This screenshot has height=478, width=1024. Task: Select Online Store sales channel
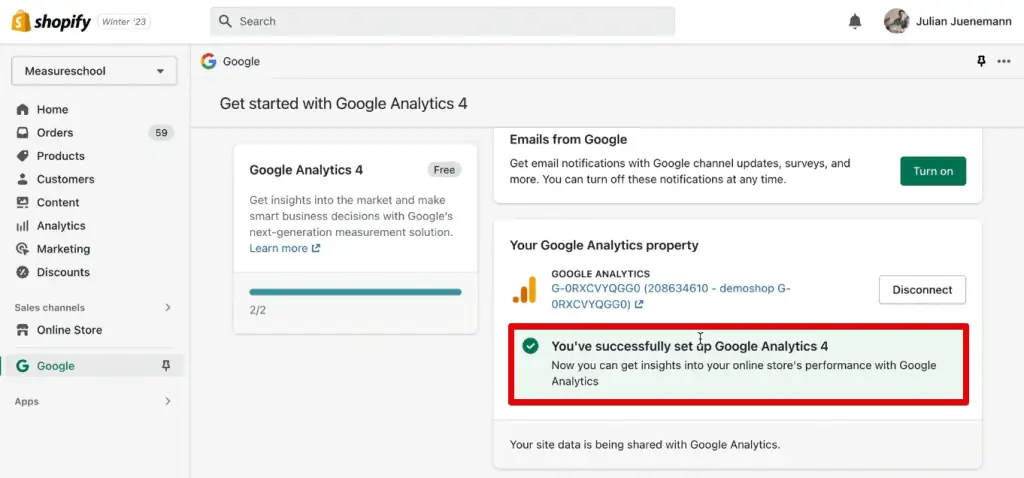69,330
